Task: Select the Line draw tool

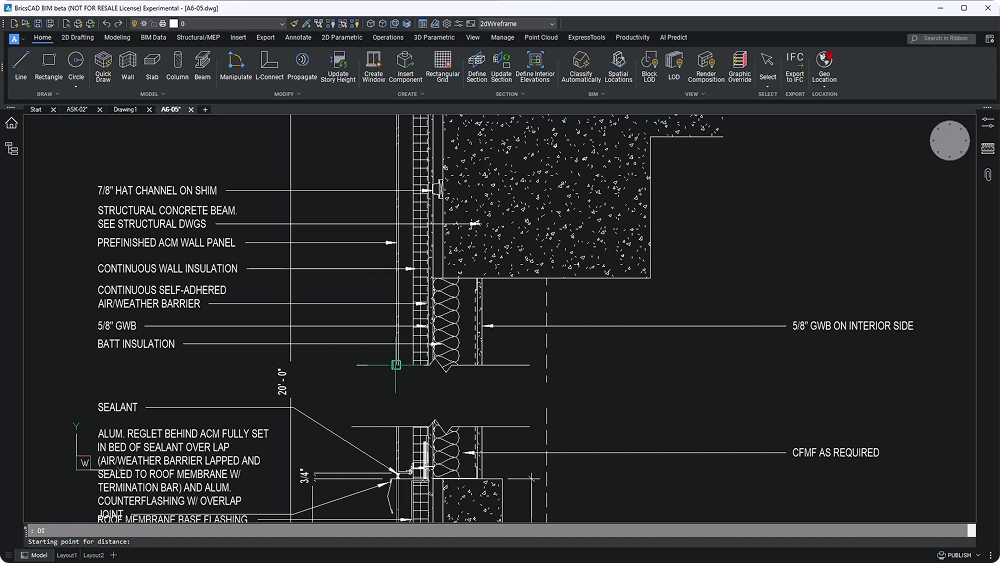Action: click(20, 66)
